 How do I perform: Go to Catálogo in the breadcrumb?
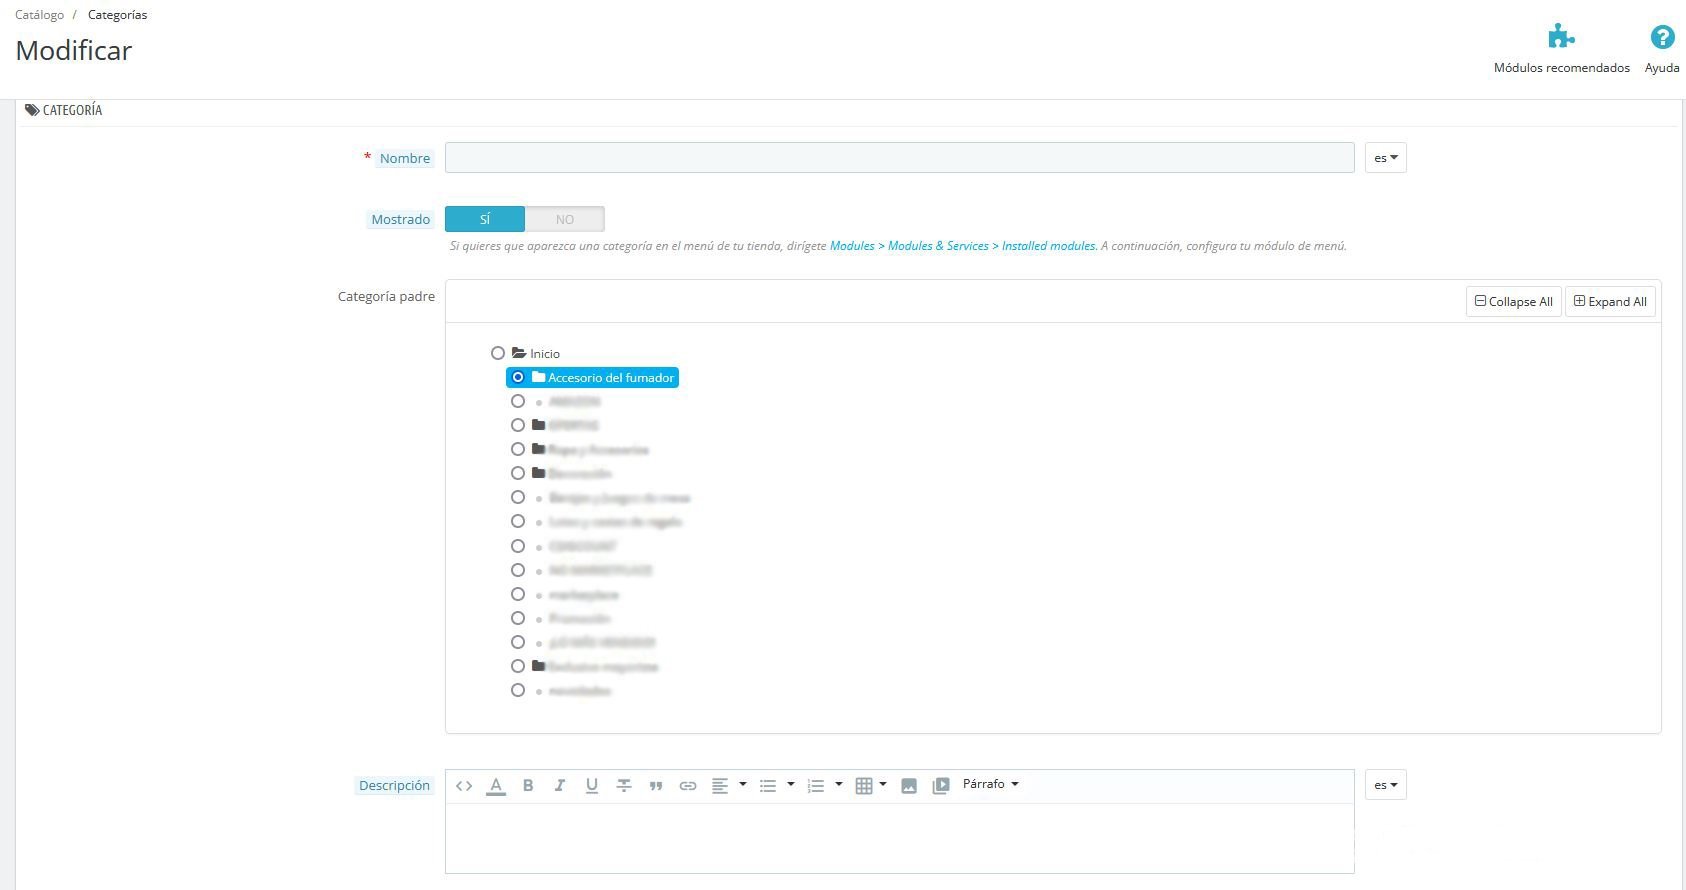(40, 15)
